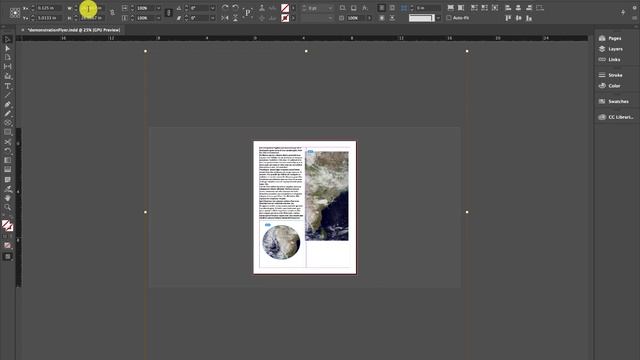Select the Pencil tool
The width and height of the screenshot is (640, 360).
(7, 113)
